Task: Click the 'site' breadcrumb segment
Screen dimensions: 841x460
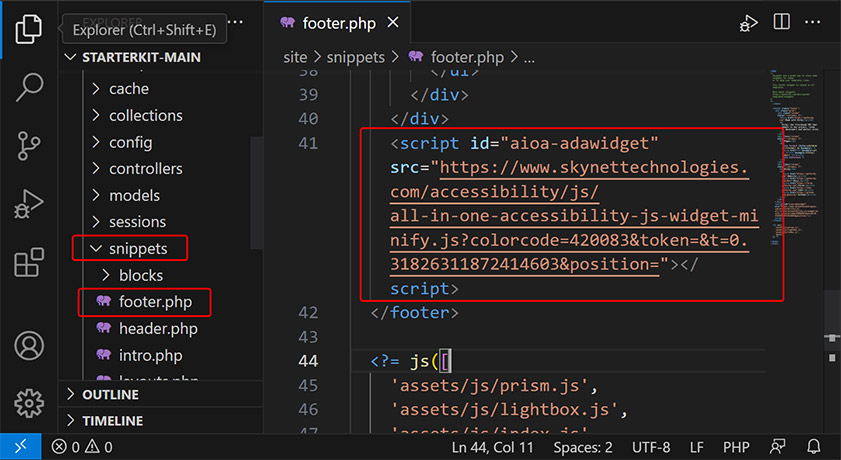Action: (x=295, y=57)
